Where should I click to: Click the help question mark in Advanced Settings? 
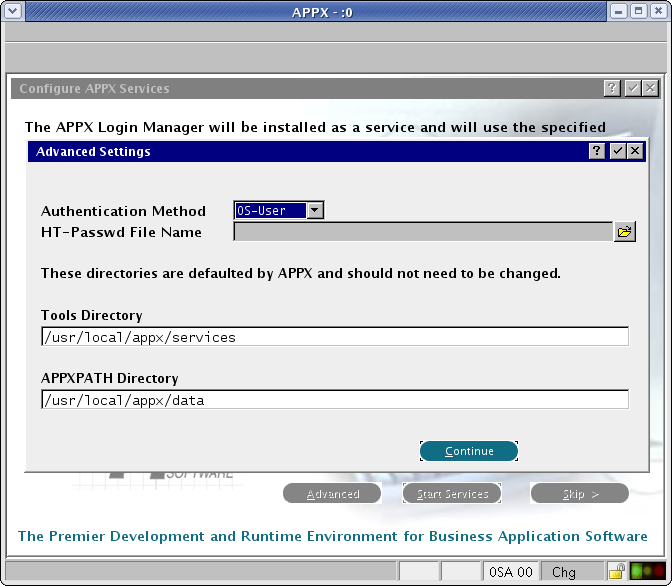[x=597, y=151]
